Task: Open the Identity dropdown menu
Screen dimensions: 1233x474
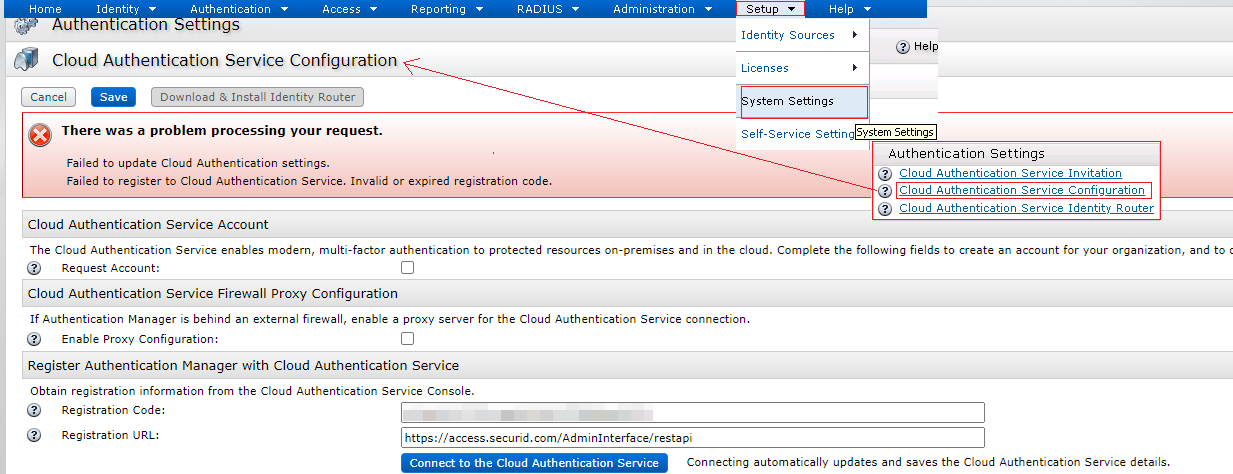Action: [x=126, y=9]
